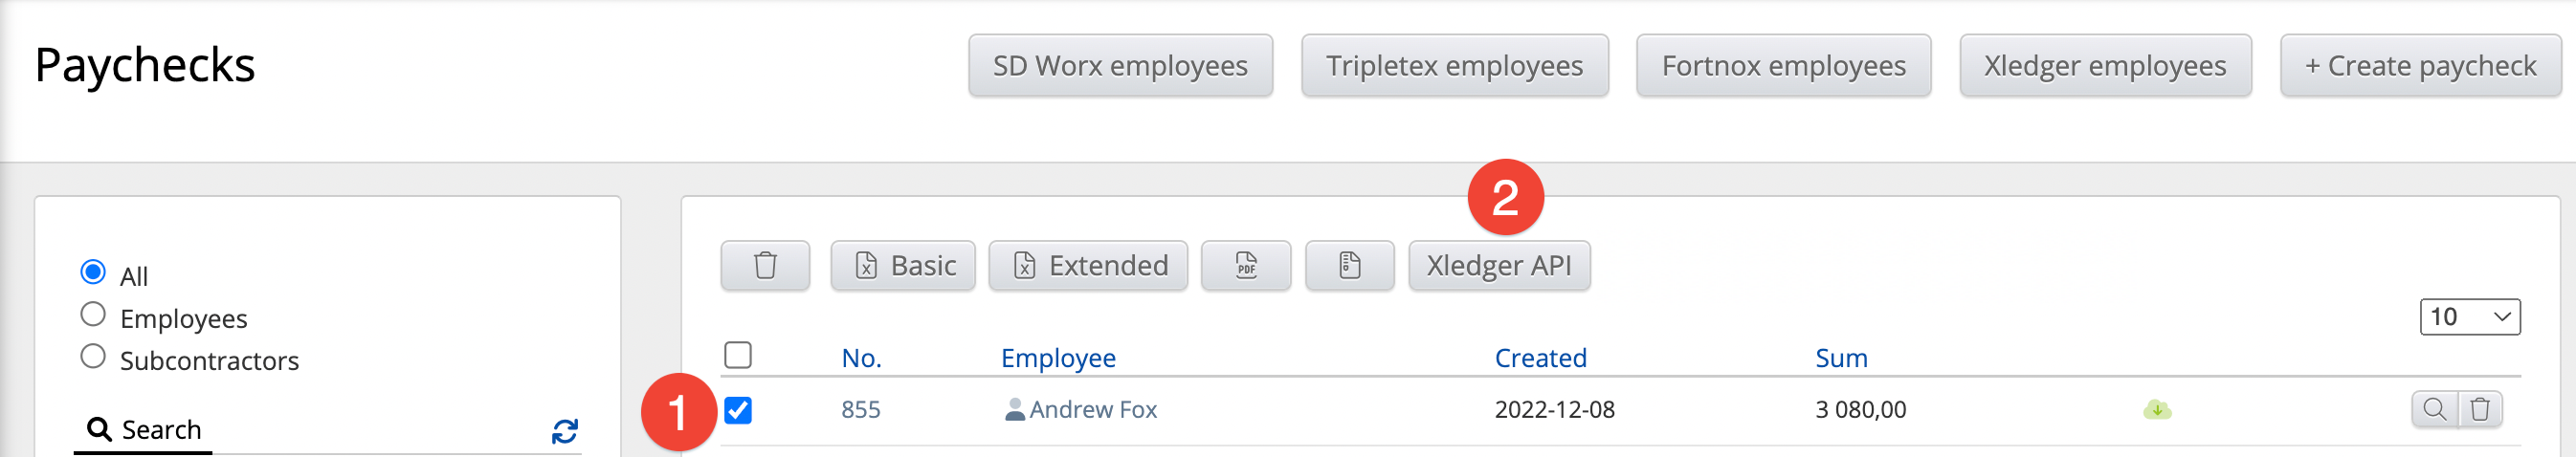The width and height of the screenshot is (2576, 457).
Task: Sort table by Sum column
Action: pyautogui.click(x=1841, y=358)
